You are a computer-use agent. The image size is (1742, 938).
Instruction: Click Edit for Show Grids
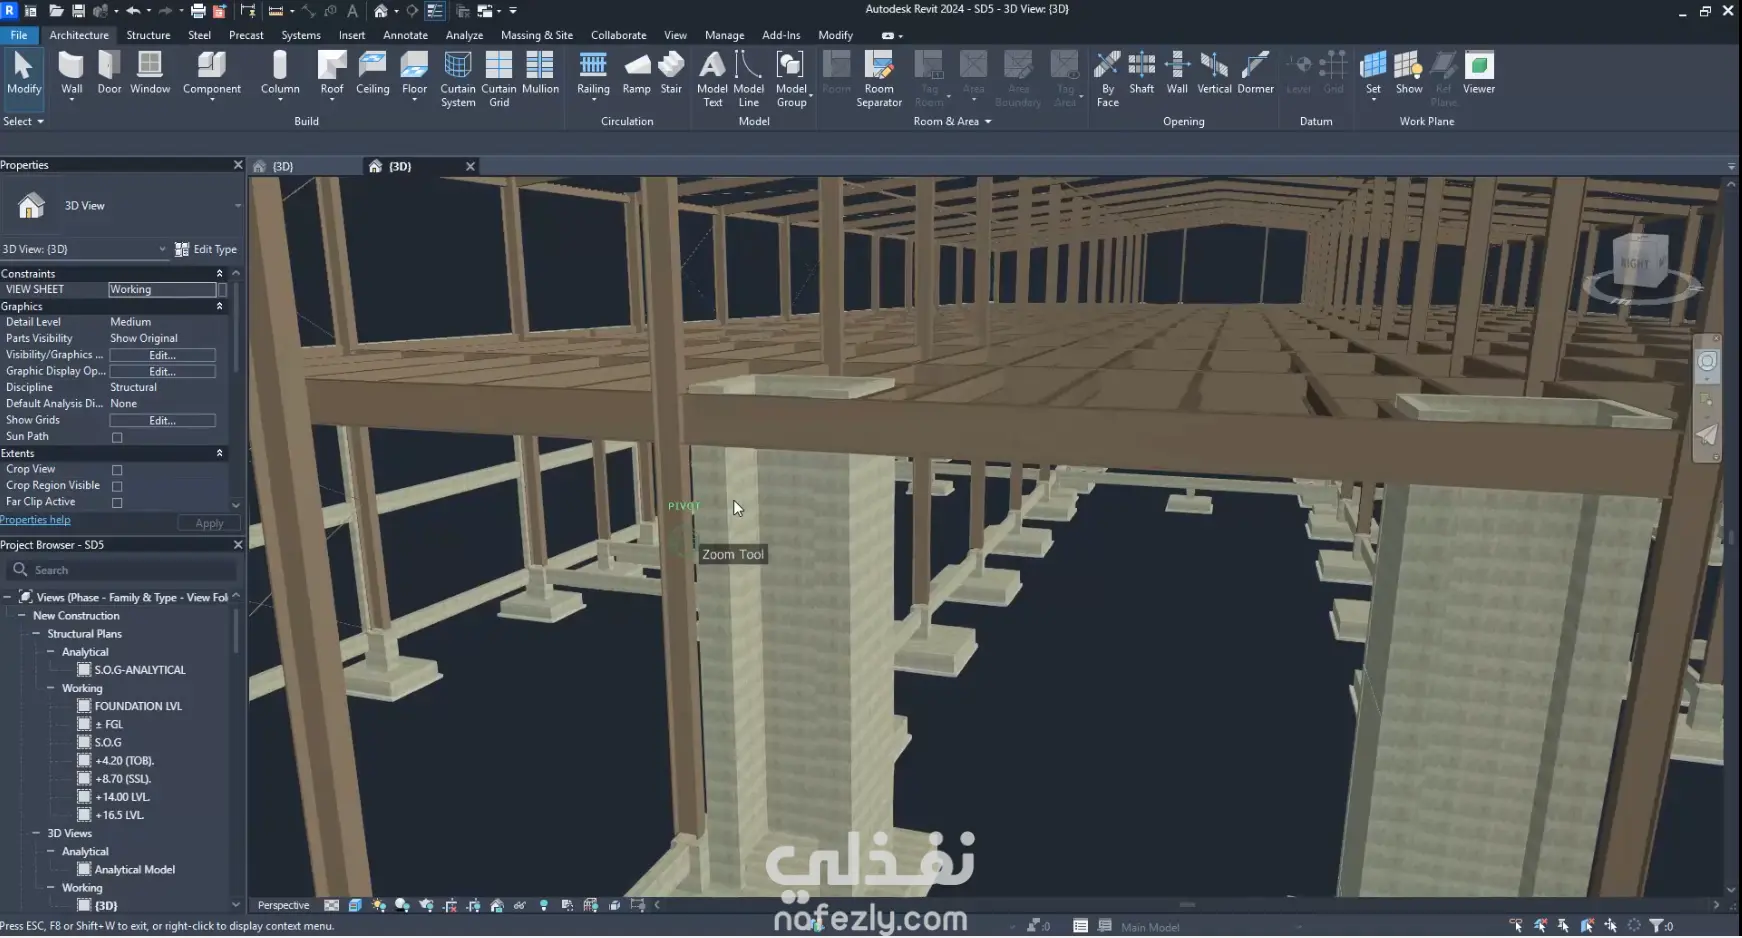click(x=162, y=421)
